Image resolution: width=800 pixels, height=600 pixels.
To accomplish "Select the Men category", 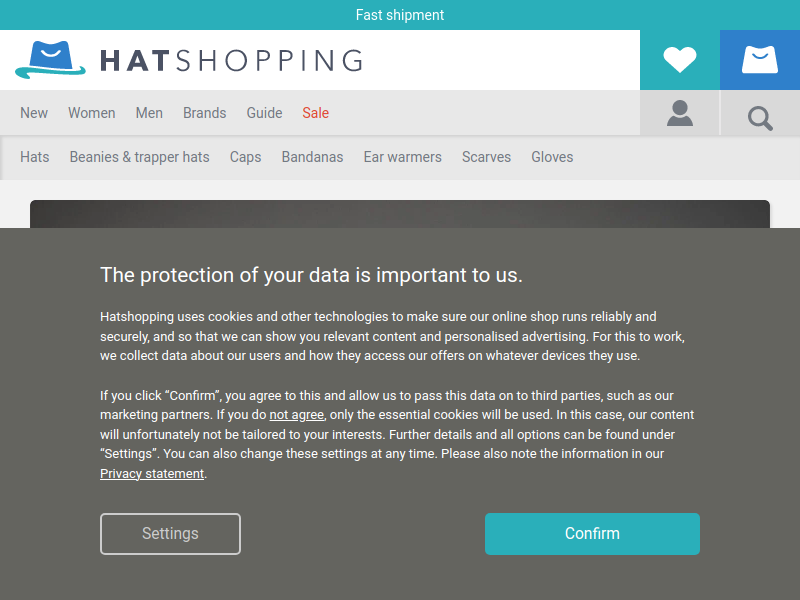I will [x=149, y=113].
